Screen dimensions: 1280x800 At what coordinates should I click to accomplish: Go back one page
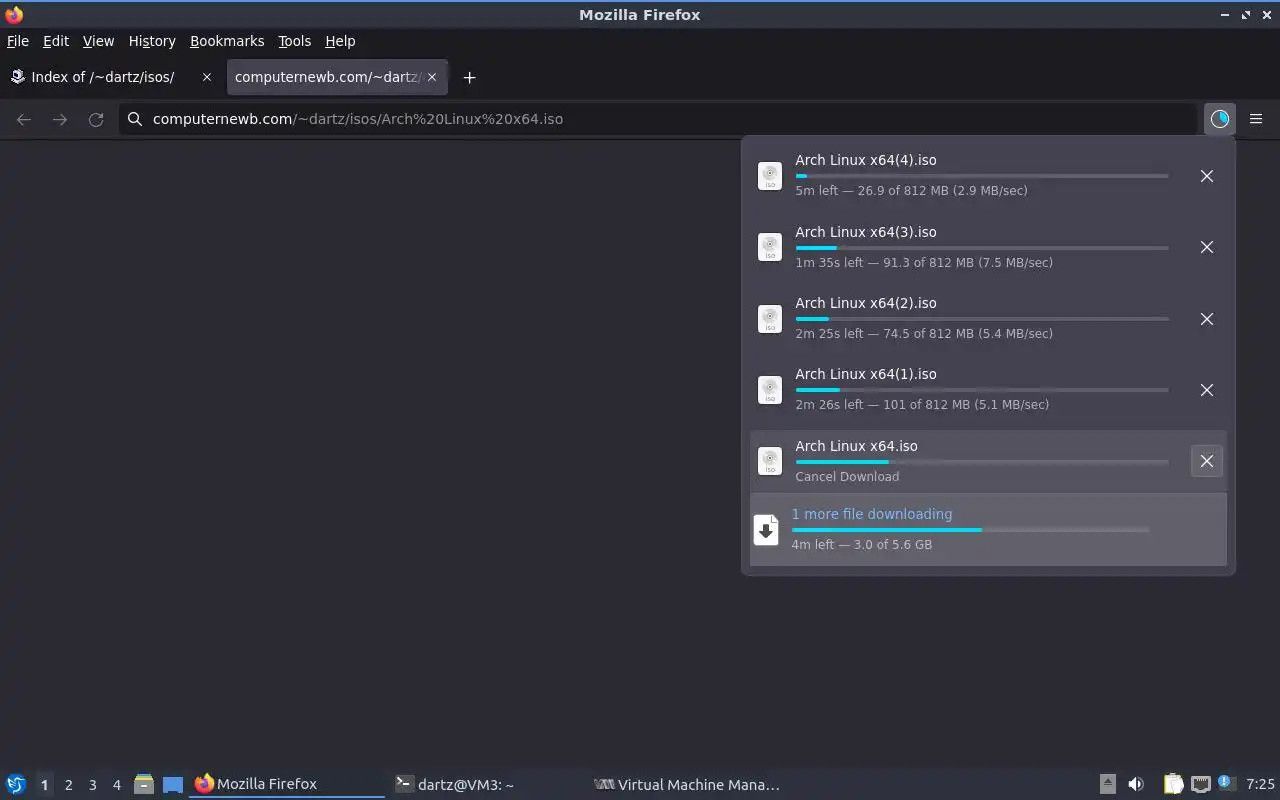24,119
